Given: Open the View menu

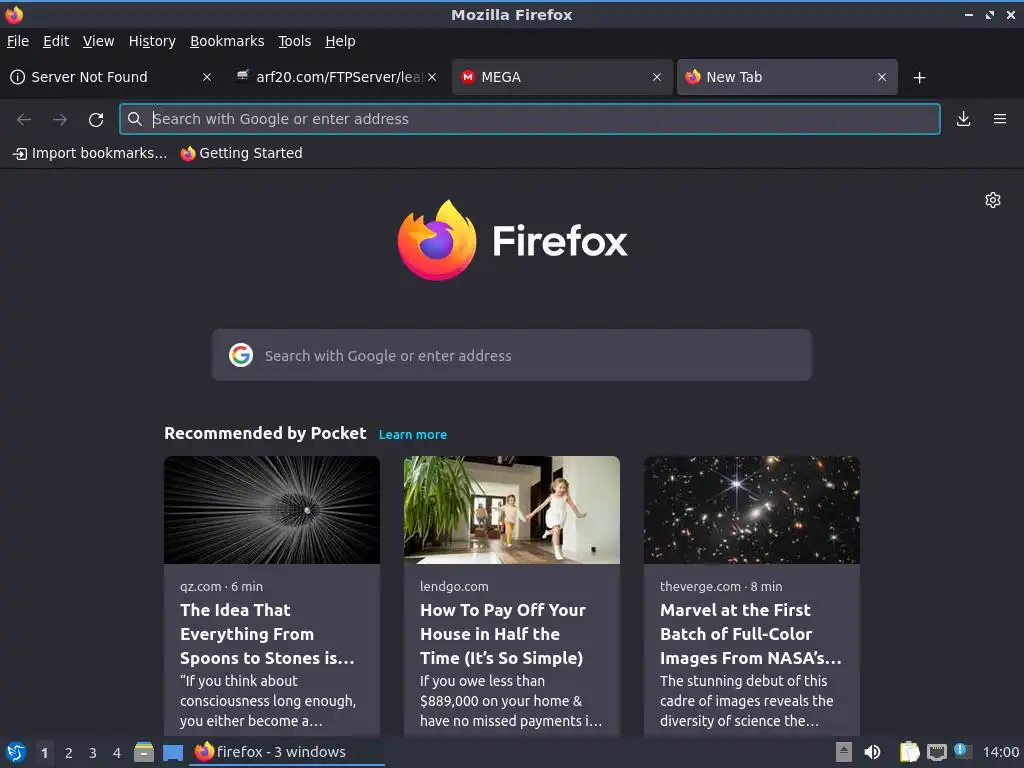Looking at the screenshot, I should point(99,41).
